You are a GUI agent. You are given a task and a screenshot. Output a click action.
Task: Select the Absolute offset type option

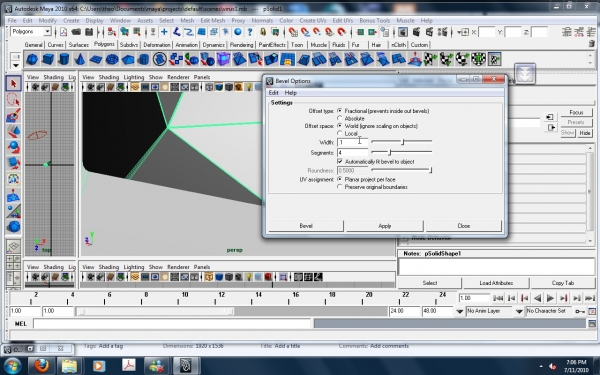[339, 118]
